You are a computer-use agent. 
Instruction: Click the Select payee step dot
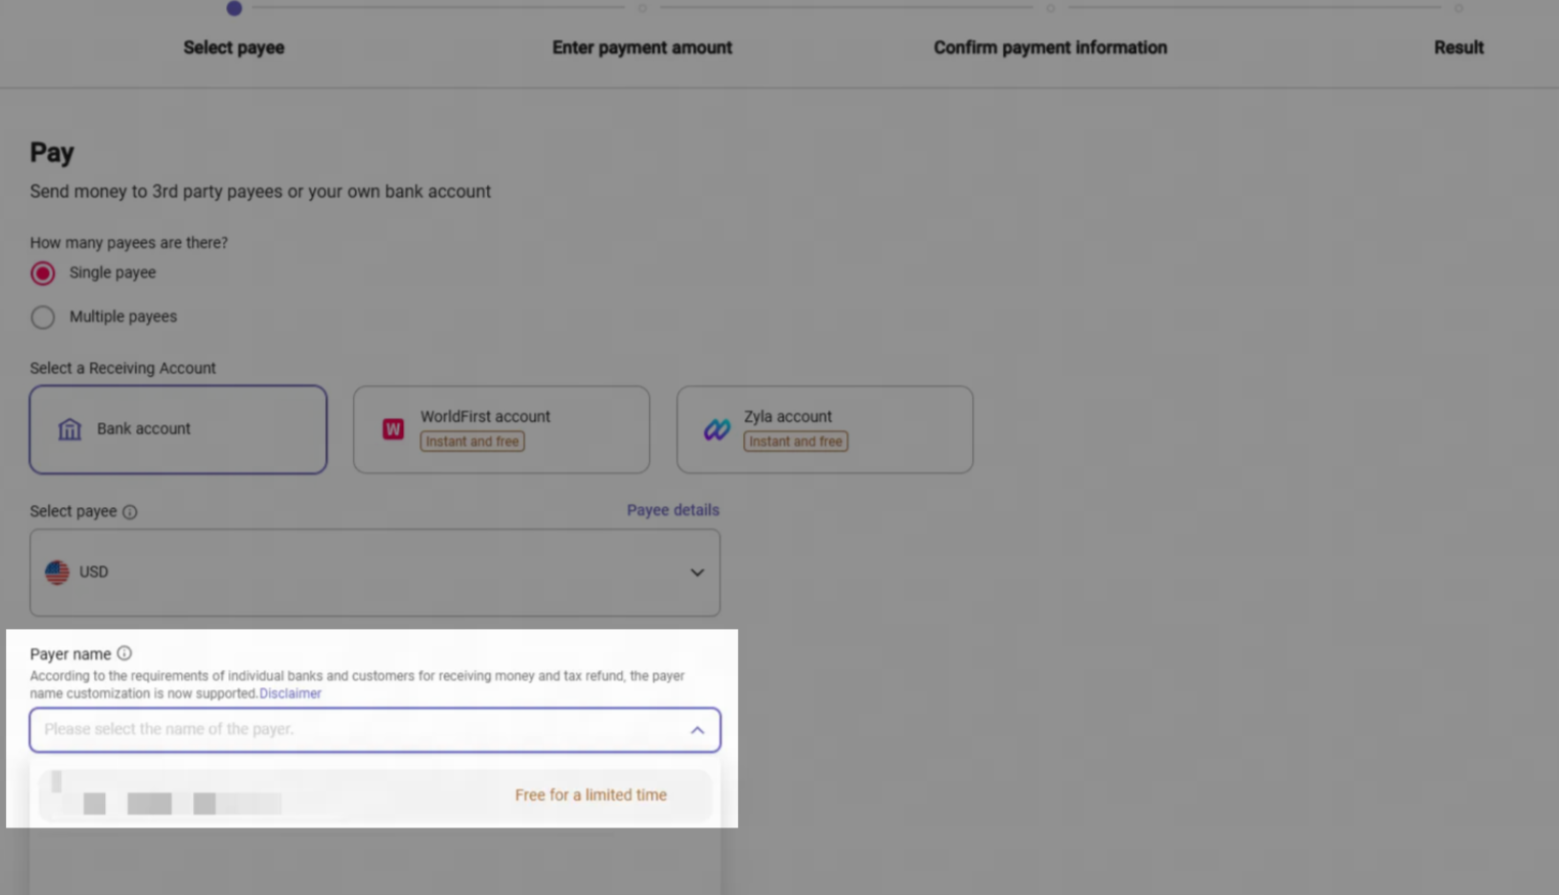point(234,9)
